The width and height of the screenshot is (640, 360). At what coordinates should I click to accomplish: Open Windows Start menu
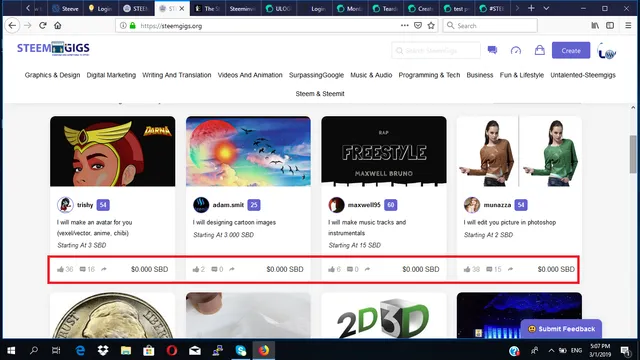(x=11, y=350)
